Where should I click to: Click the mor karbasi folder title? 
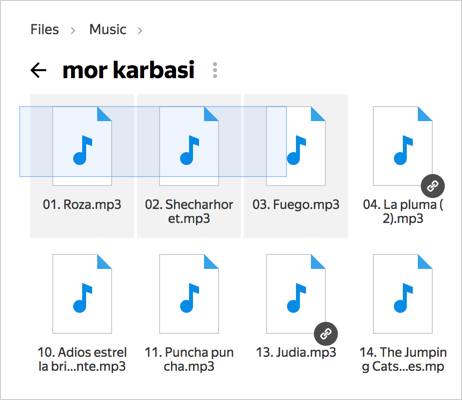[x=129, y=70]
